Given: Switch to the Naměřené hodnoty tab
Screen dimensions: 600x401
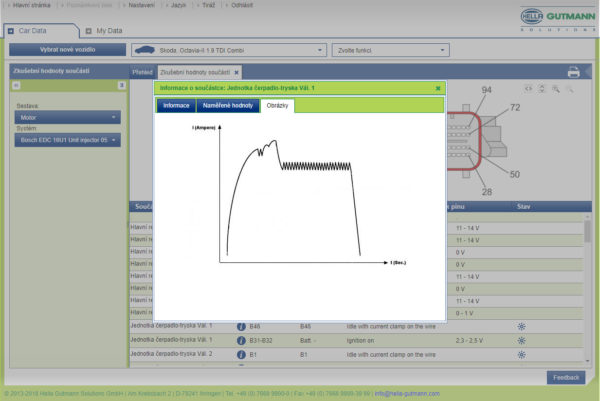Looking at the screenshot, I should point(227,105).
